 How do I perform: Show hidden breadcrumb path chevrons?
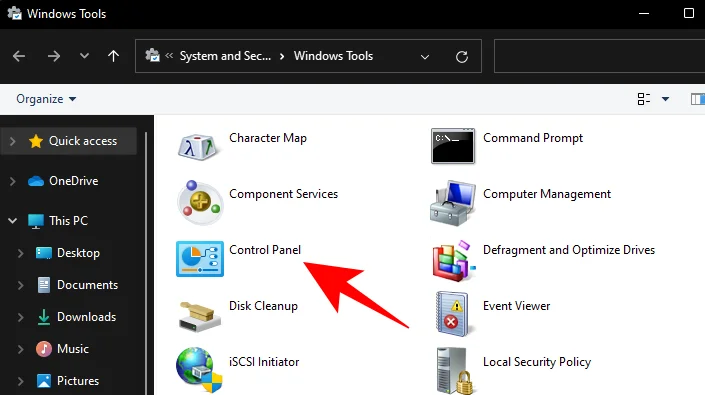click(x=169, y=56)
